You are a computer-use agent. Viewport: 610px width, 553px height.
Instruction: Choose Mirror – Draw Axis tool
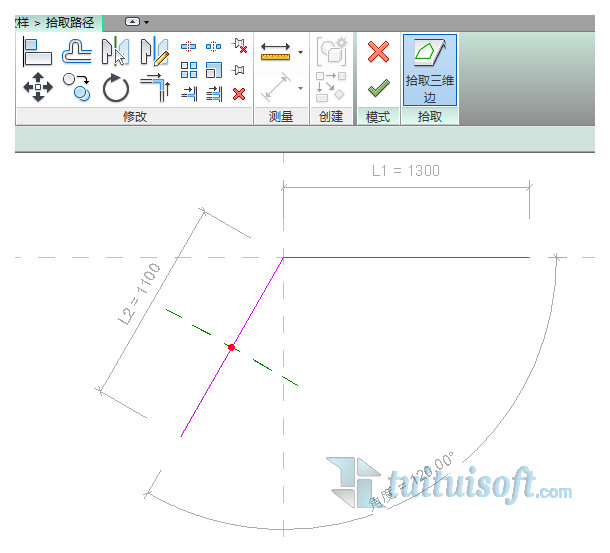click(x=154, y=51)
